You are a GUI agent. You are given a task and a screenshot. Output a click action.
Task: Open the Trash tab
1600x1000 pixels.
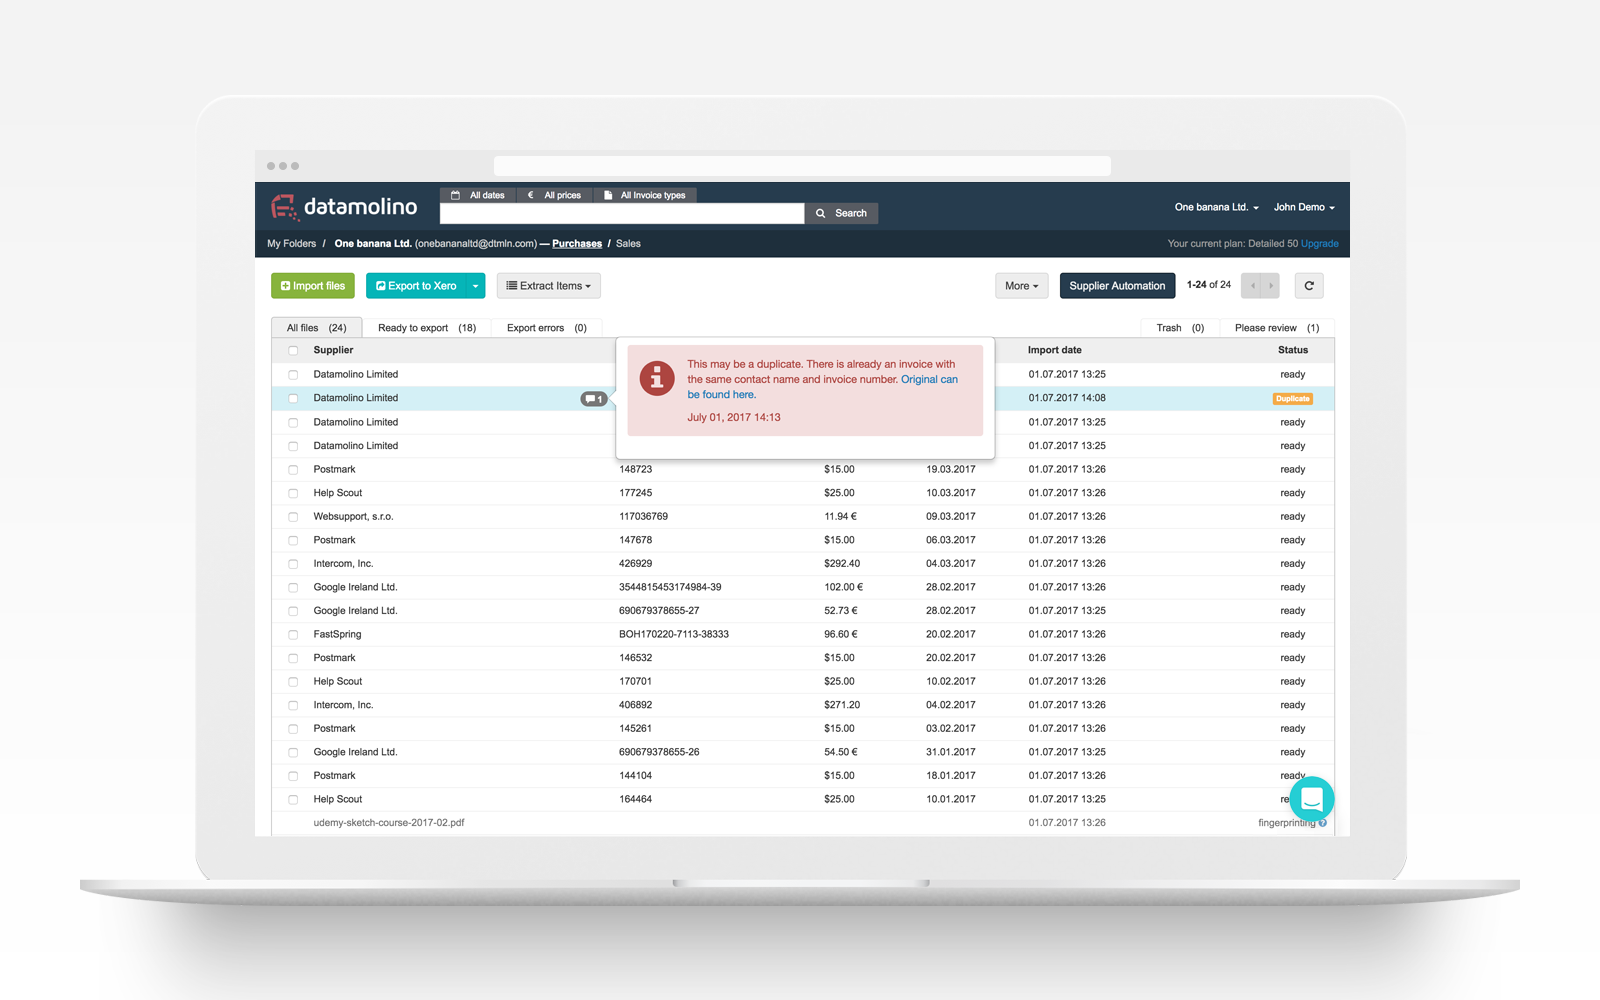coord(1180,328)
